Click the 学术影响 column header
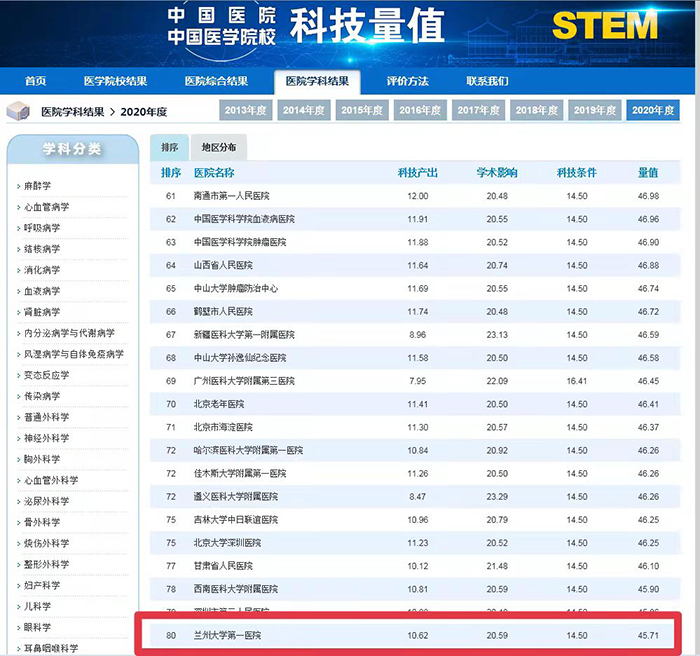 (x=497, y=172)
